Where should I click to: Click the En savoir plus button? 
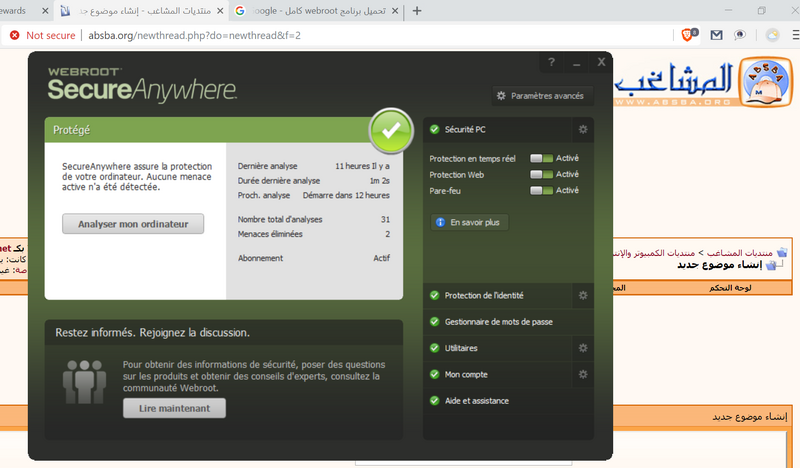click(x=469, y=223)
